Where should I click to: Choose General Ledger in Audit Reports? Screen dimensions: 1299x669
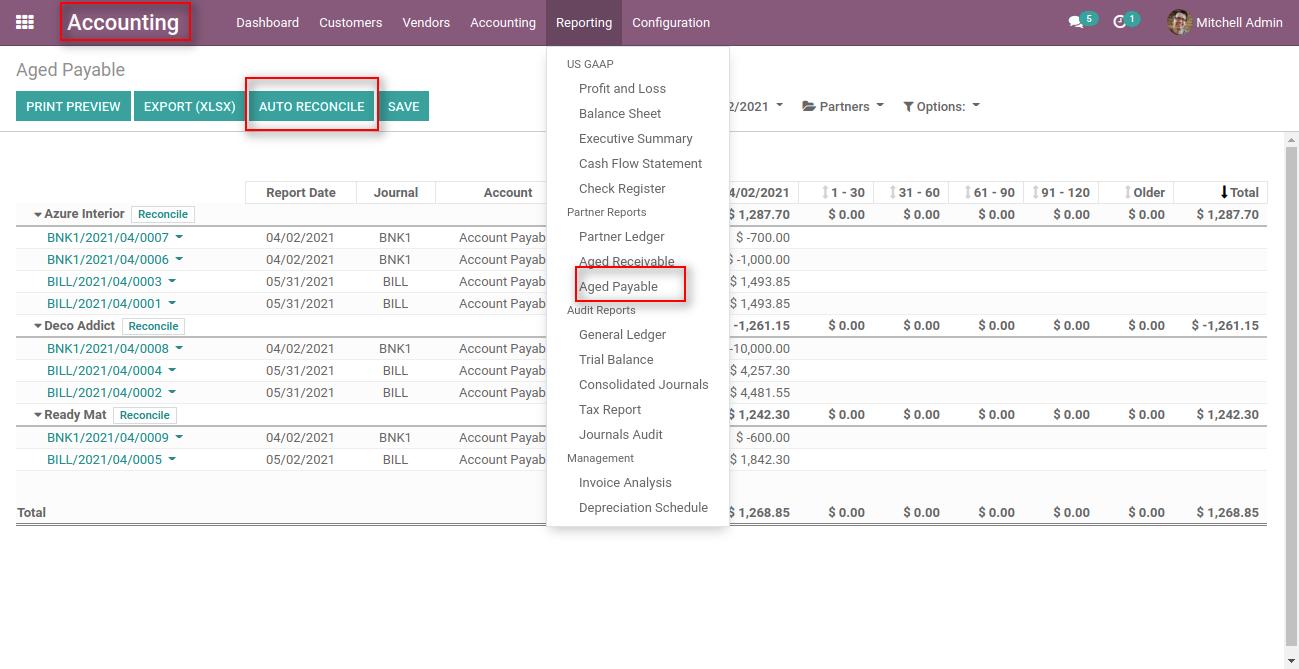point(622,334)
